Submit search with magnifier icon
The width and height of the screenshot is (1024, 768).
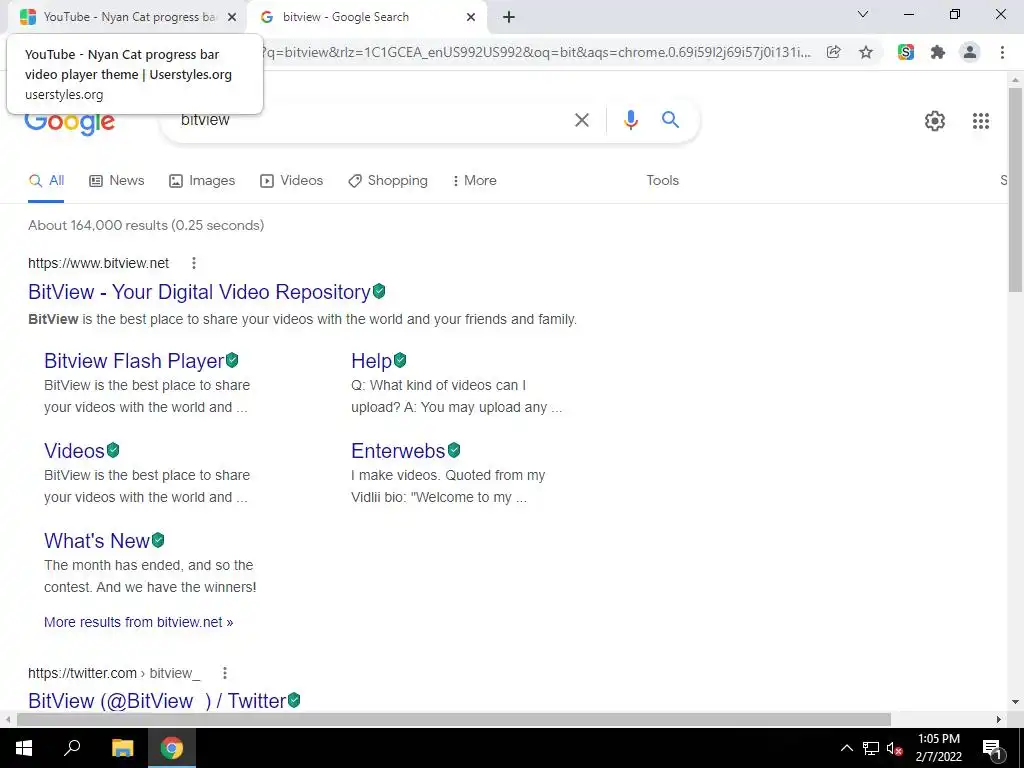(670, 120)
